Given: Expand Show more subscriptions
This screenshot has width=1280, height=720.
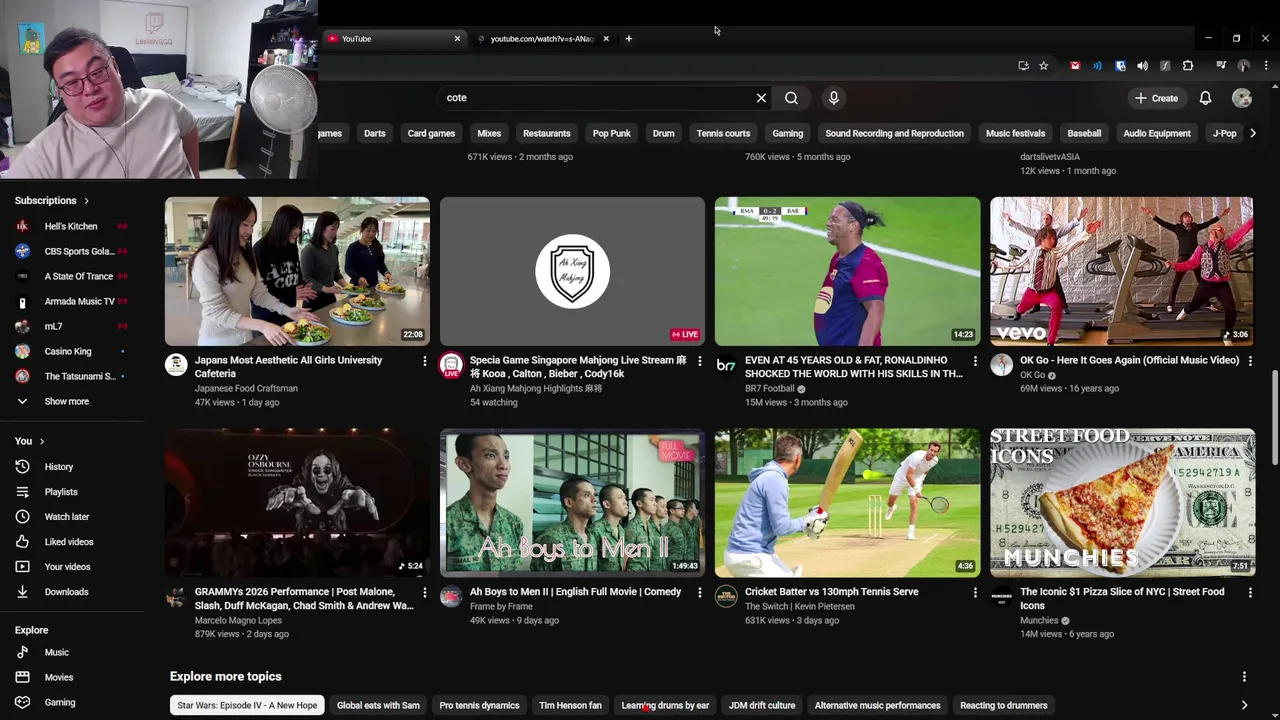Looking at the screenshot, I should [x=67, y=401].
